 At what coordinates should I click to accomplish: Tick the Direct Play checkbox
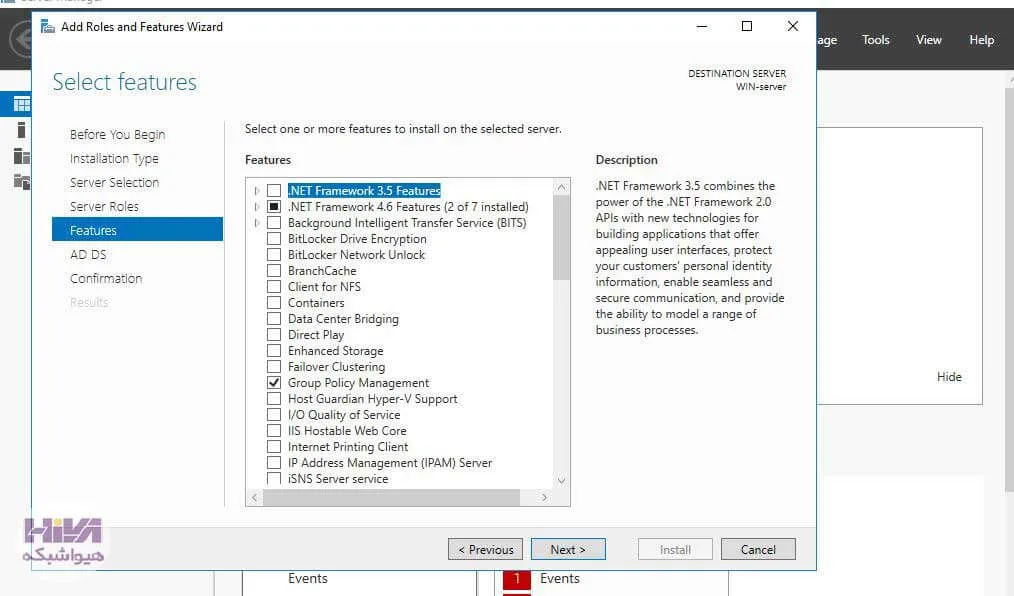(274, 335)
